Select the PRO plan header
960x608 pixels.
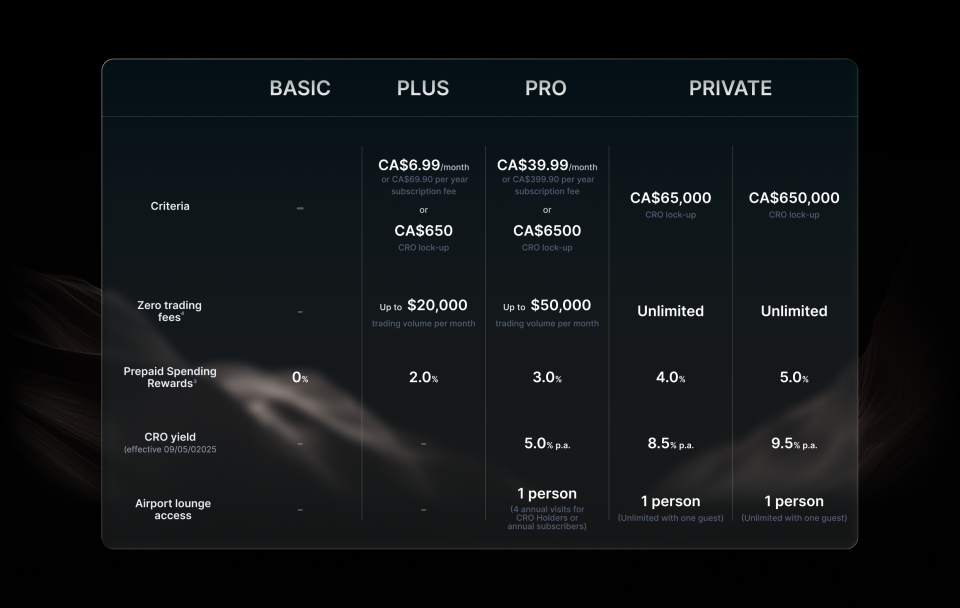pyautogui.click(x=546, y=88)
